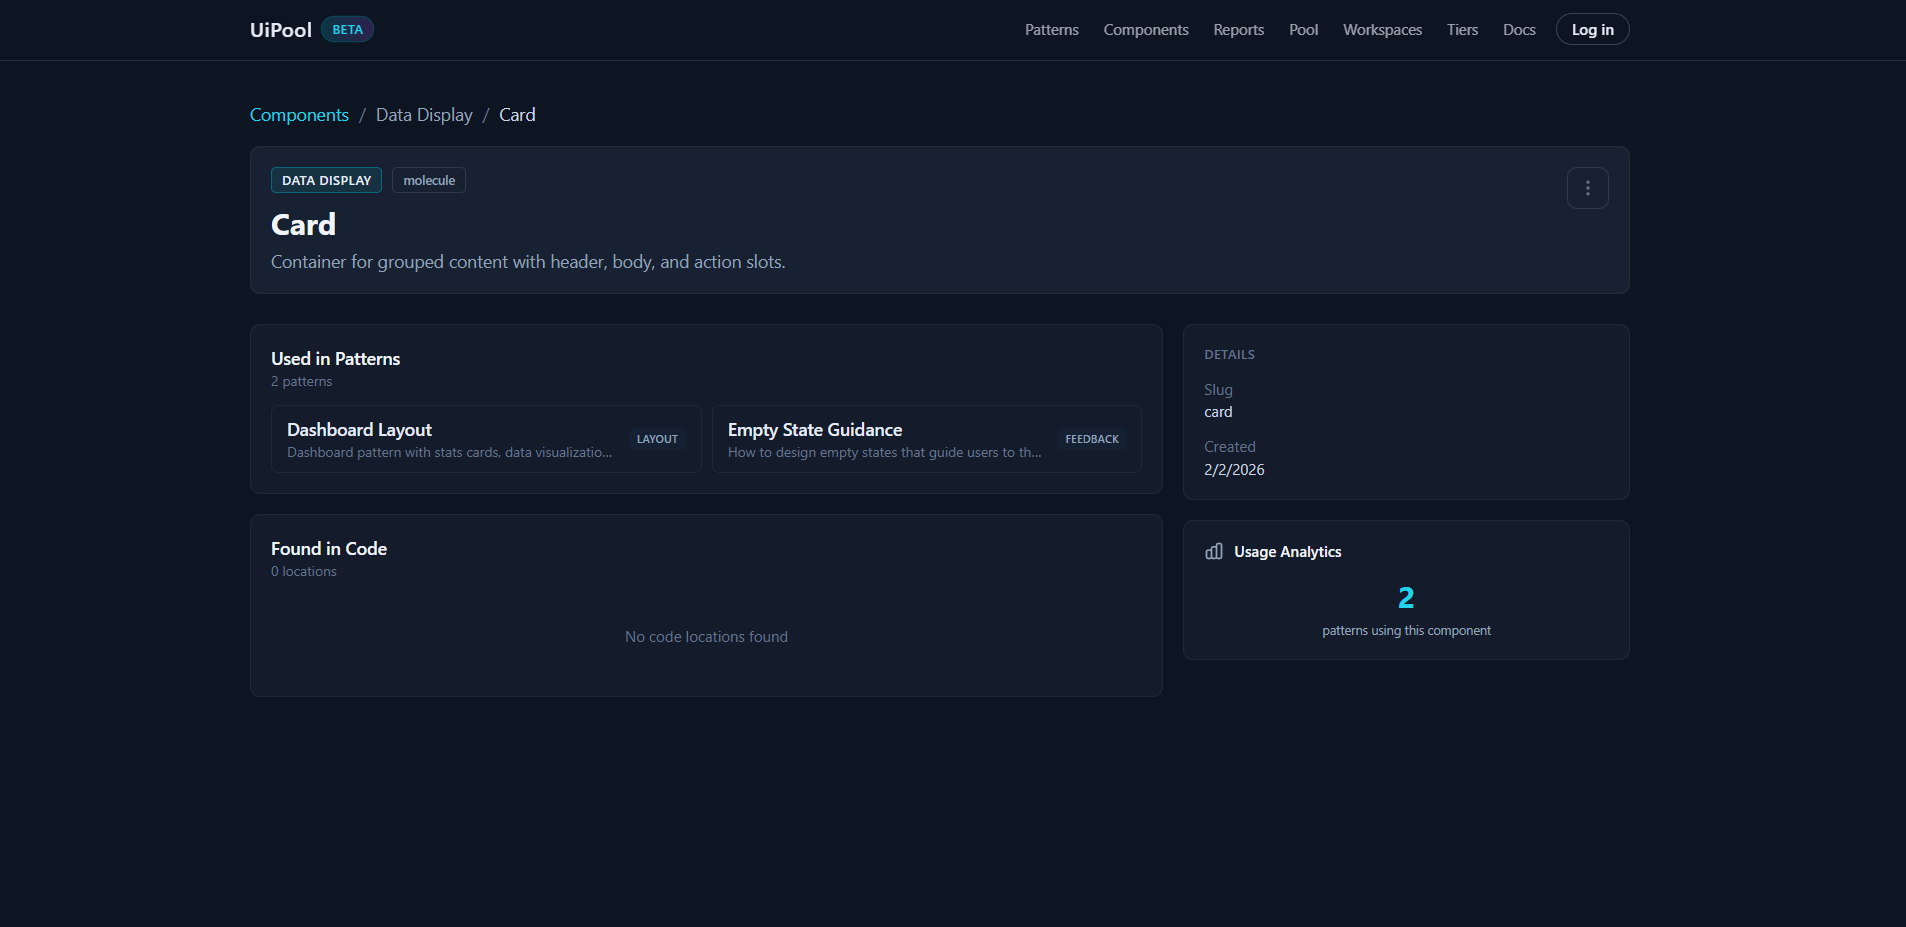Click the 'Used in Patterns' heading
Screen dimensions: 1906x927
click(x=335, y=359)
